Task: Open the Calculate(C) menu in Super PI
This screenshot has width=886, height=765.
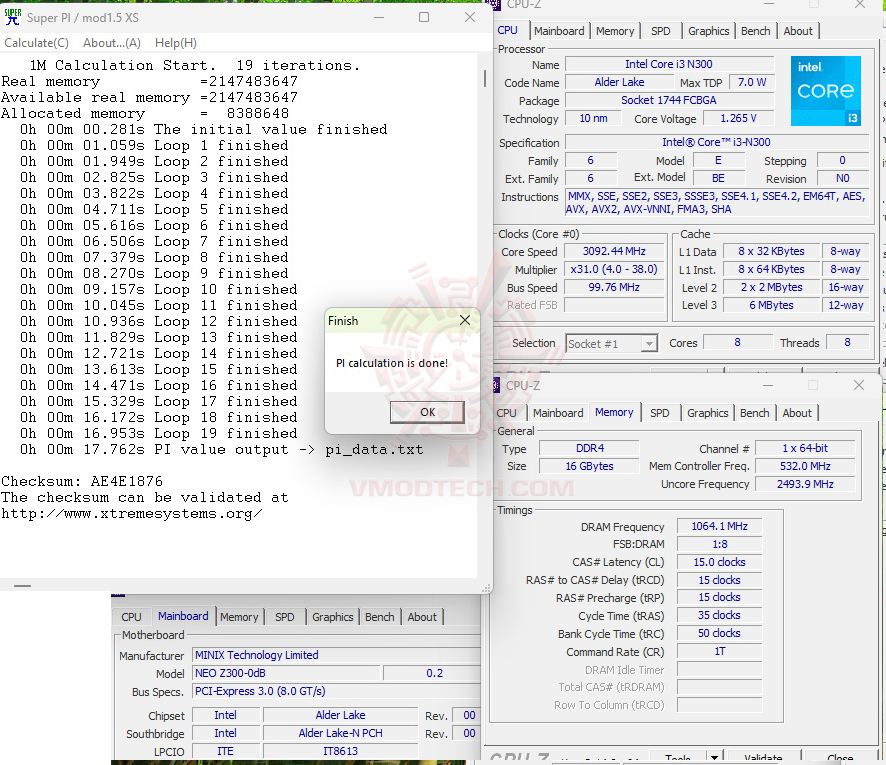Action: (37, 43)
